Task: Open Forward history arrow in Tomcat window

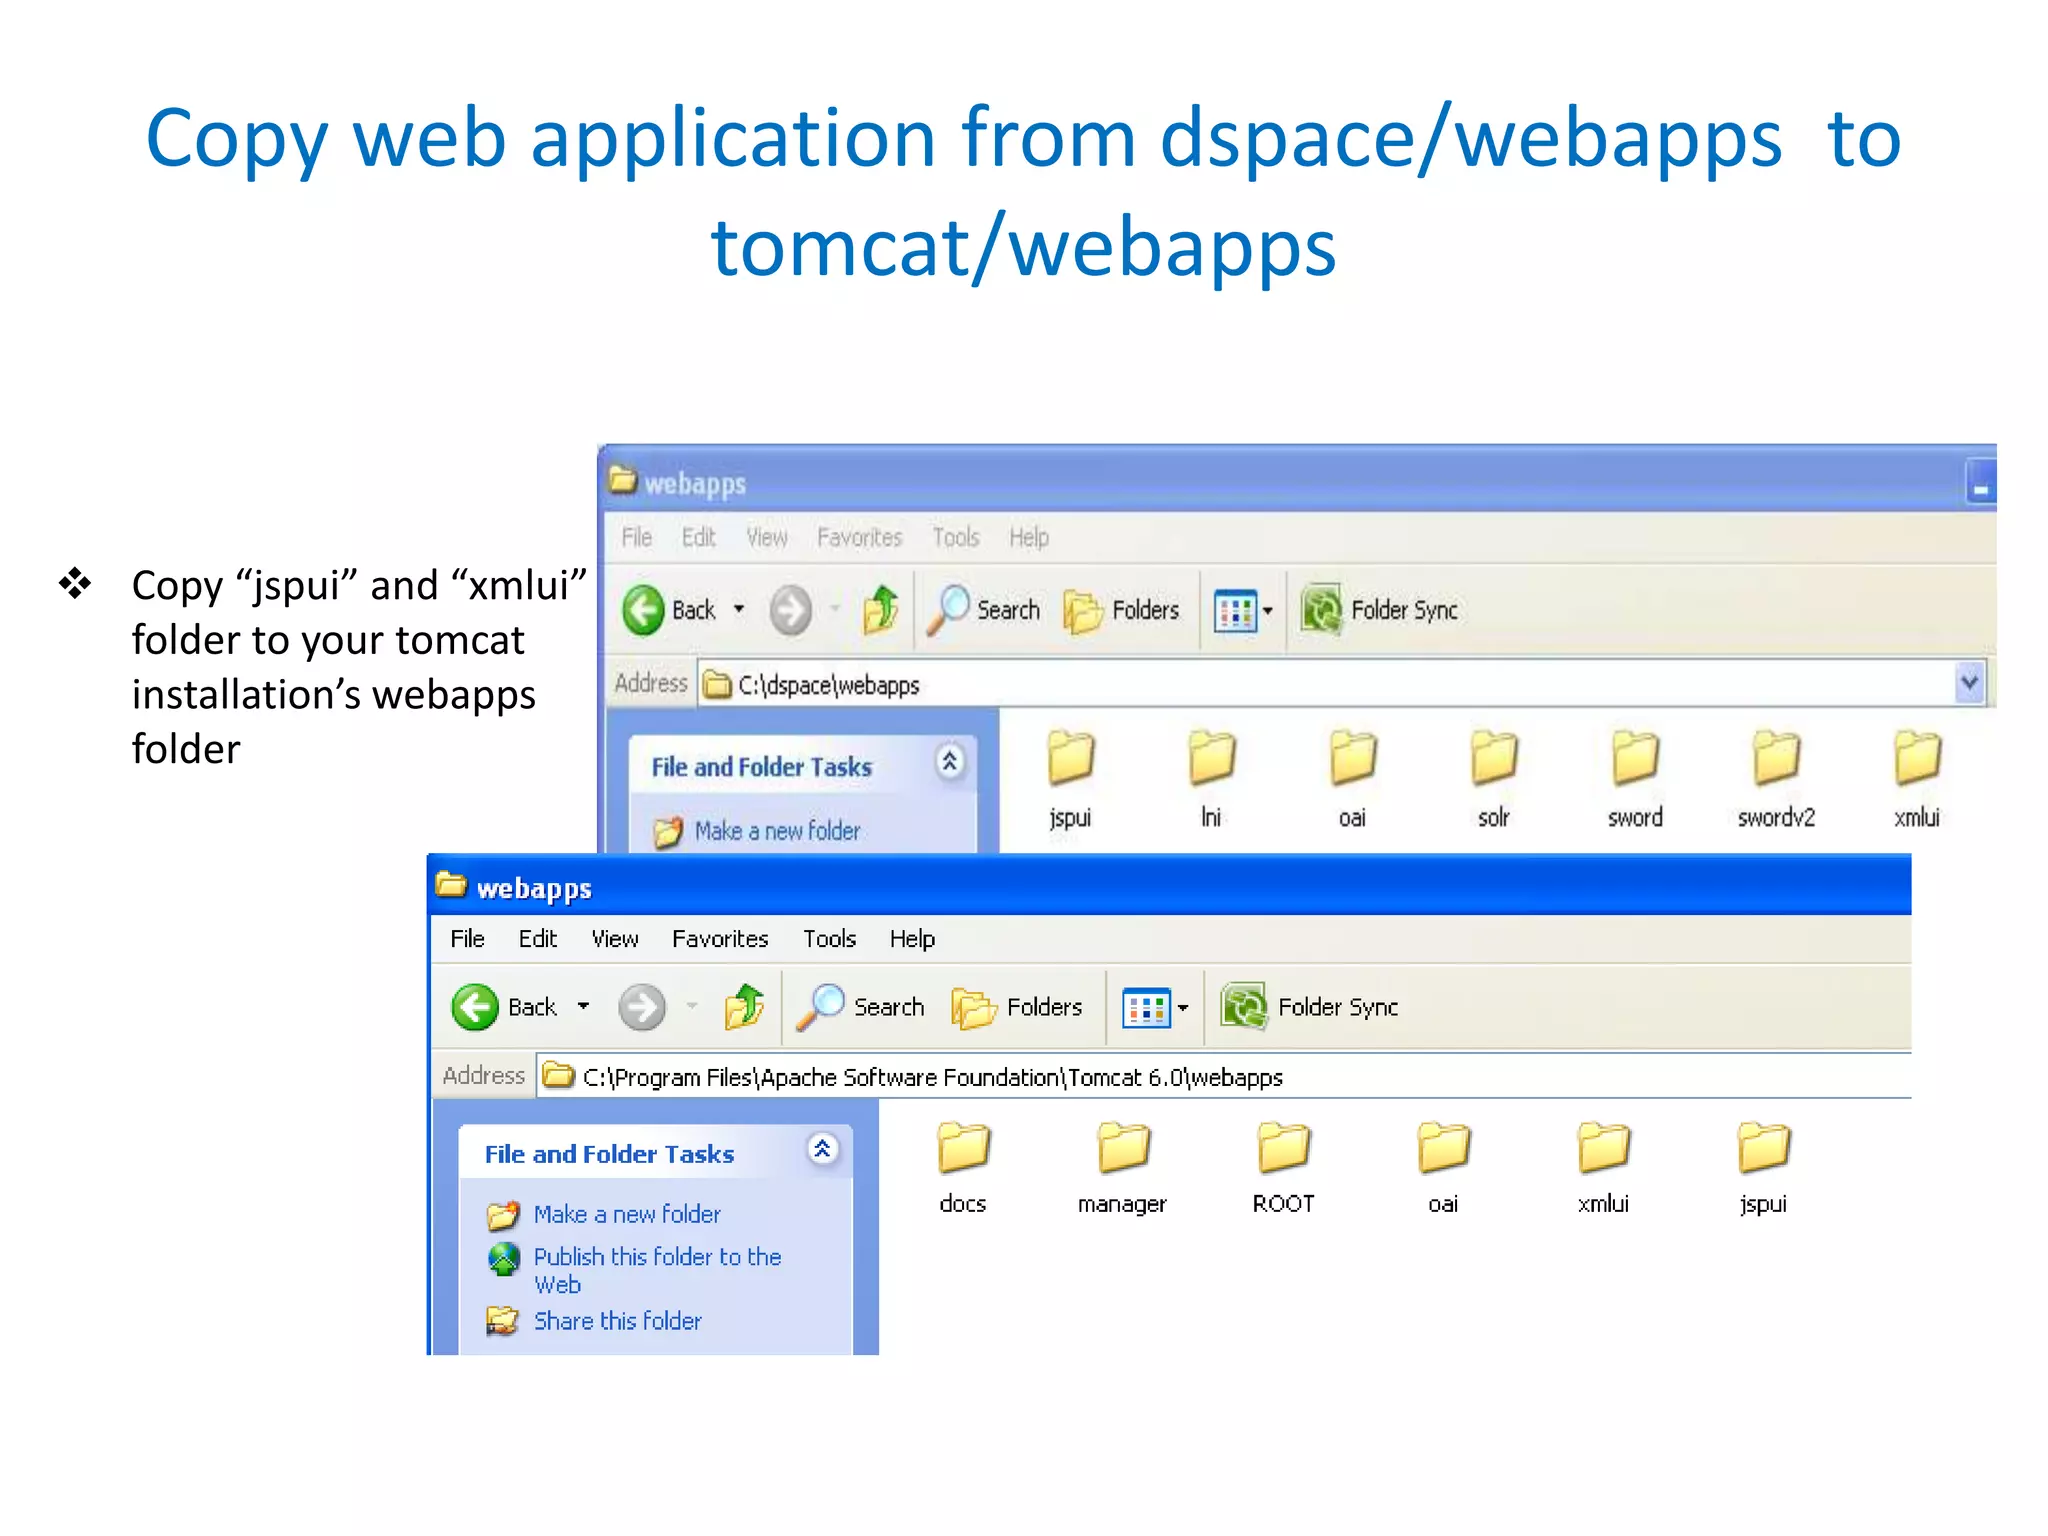Action: pos(692,1007)
